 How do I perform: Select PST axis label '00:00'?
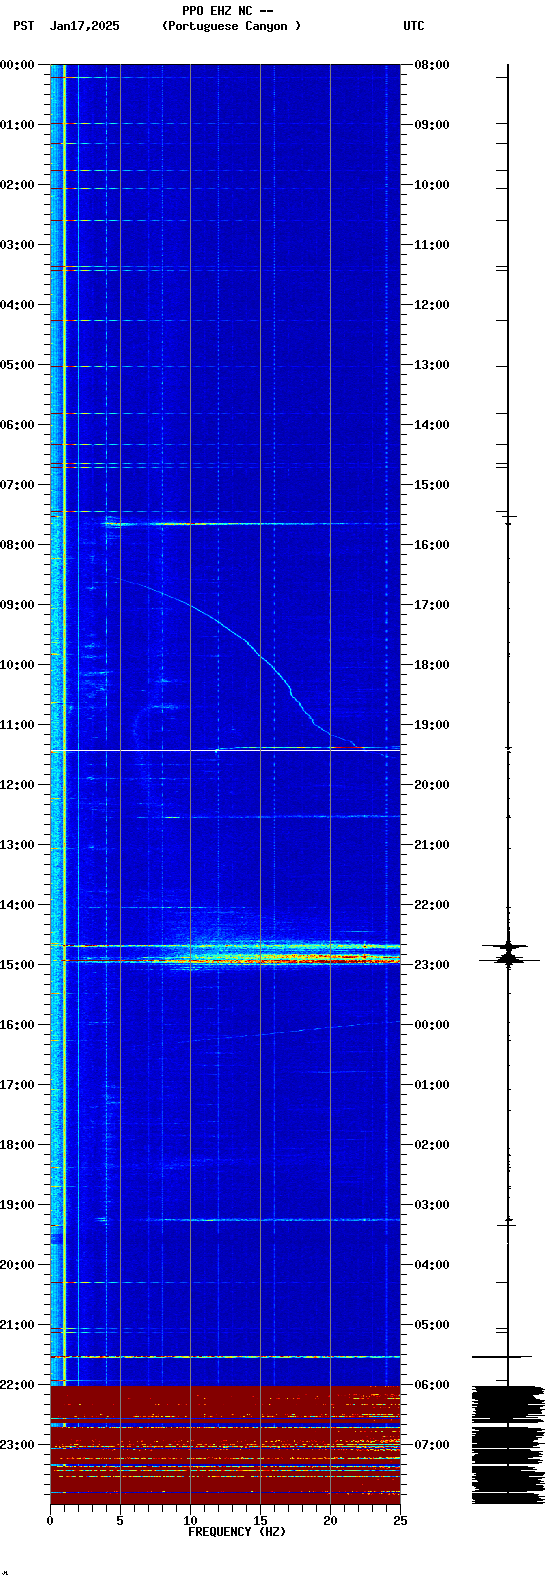pos(18,65)
